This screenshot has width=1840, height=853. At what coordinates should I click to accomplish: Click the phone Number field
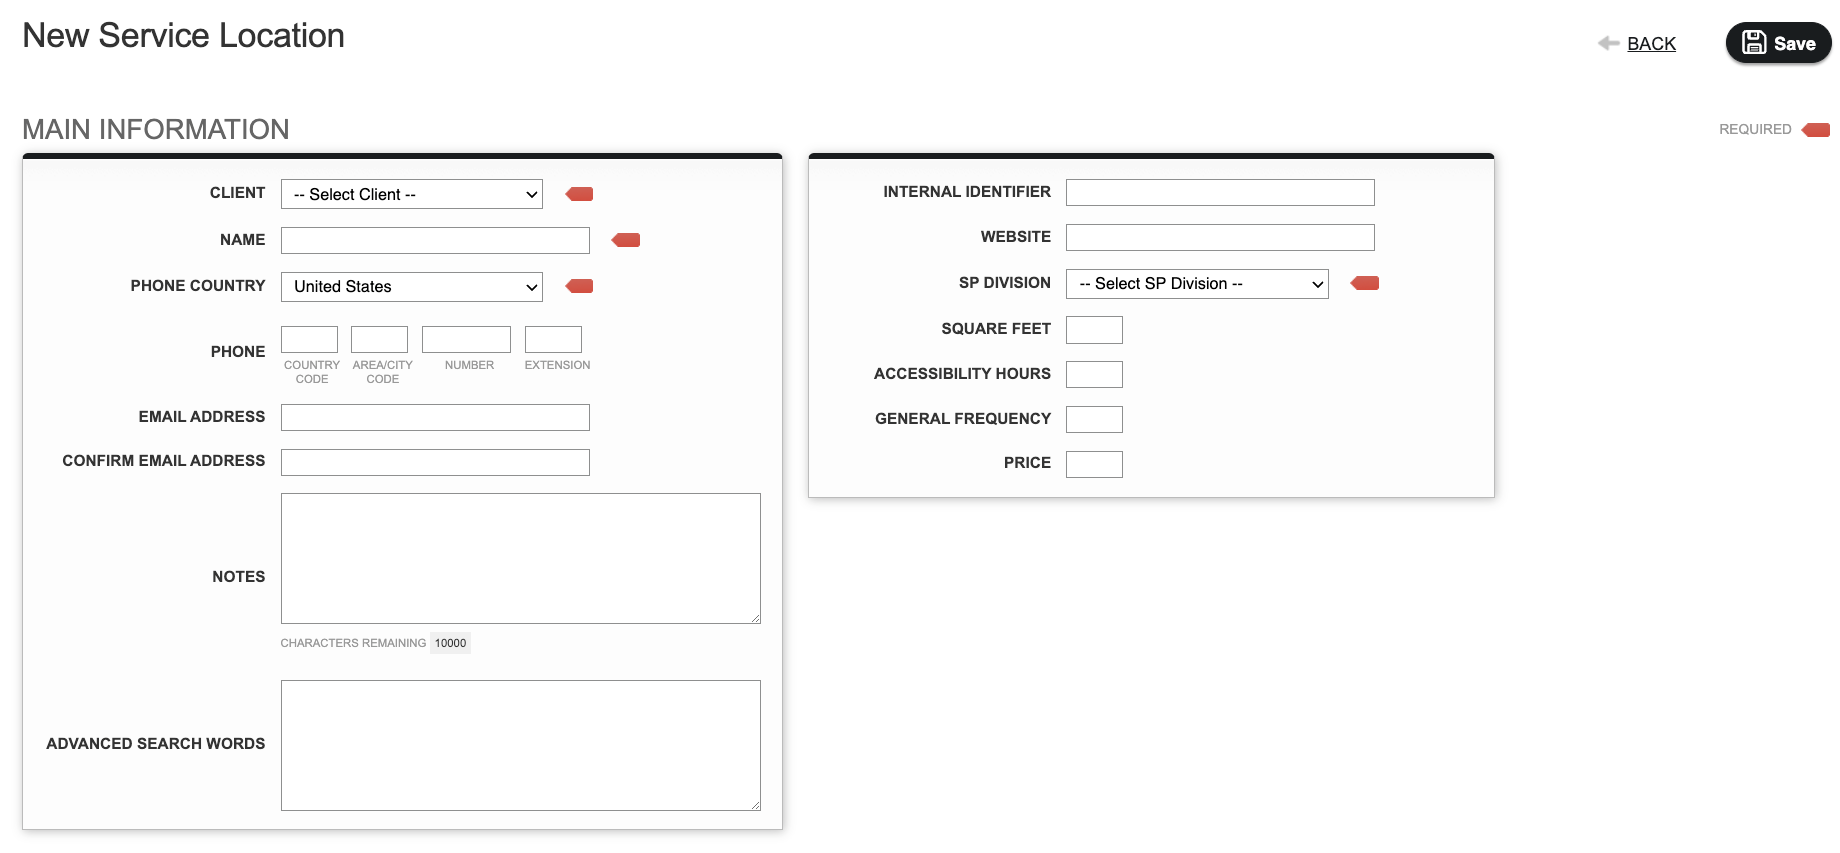tap(466, 339)
